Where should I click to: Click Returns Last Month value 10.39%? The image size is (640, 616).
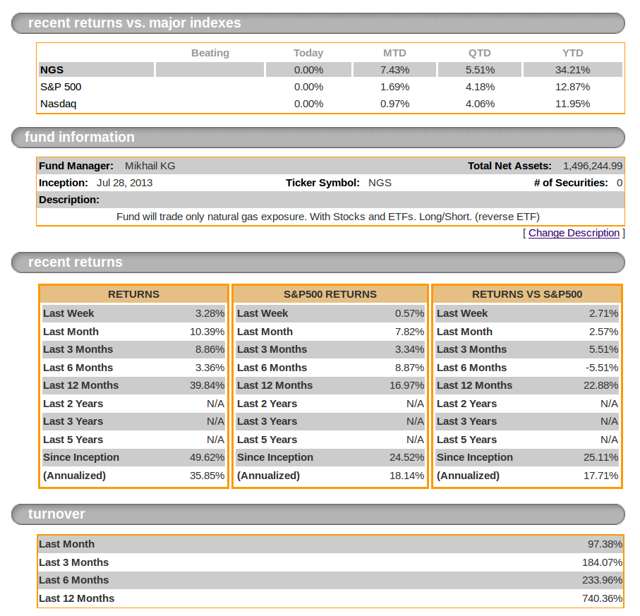pyautogui.click(x=207, y=332)
